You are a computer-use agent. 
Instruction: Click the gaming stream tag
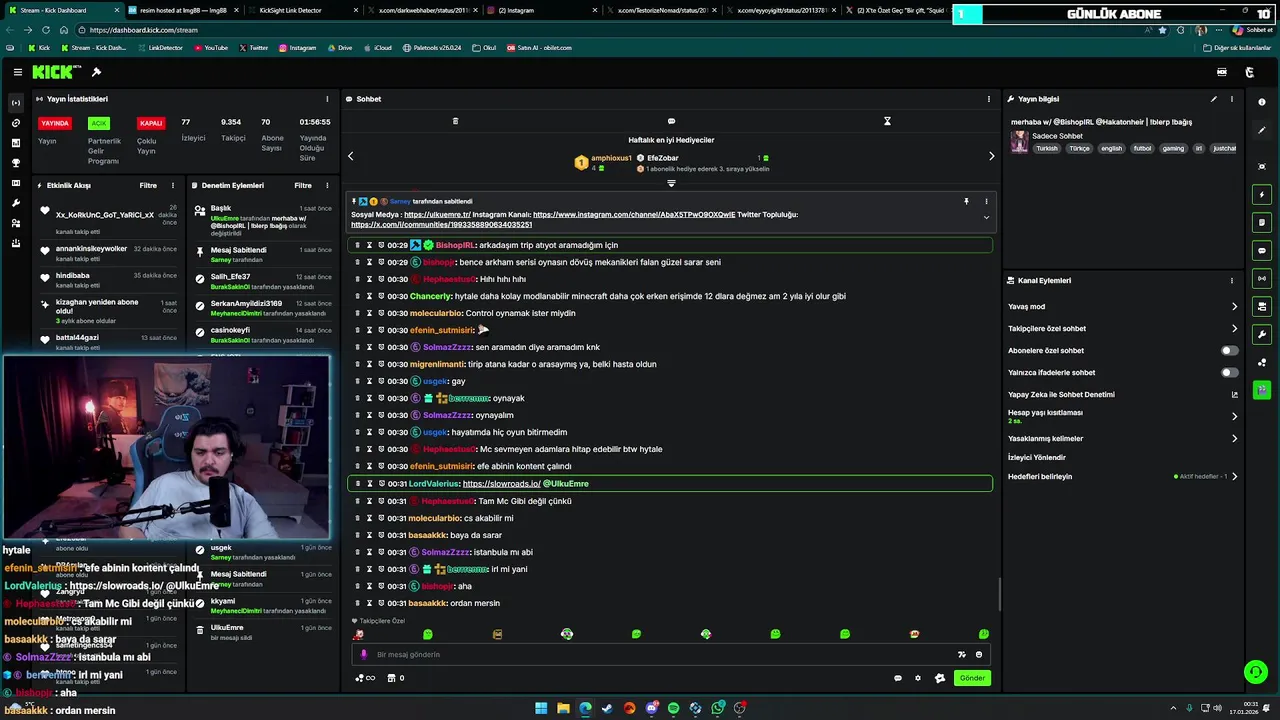point(1173,148)
